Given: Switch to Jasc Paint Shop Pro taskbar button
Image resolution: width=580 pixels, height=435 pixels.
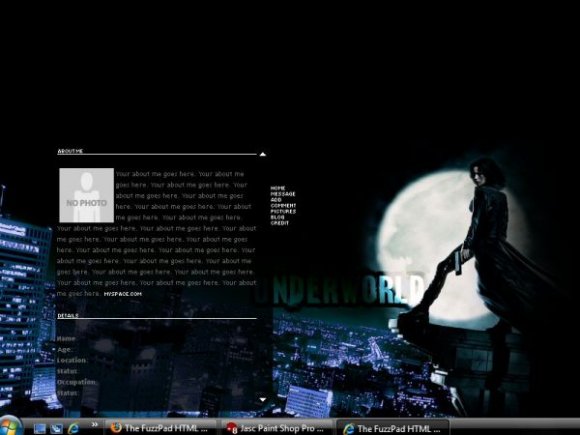Looking at the screenshot, I should click(276, 428).
